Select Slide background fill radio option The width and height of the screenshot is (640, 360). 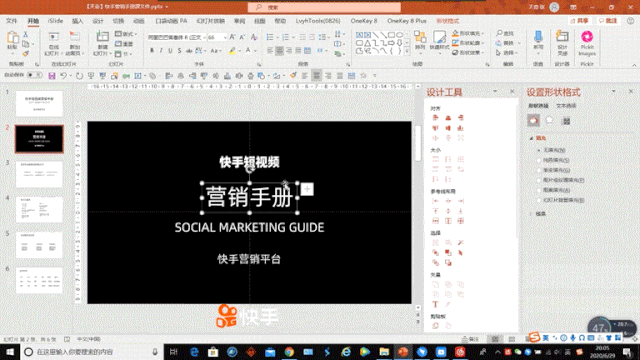pyautogui.click(x=539, y=200)
